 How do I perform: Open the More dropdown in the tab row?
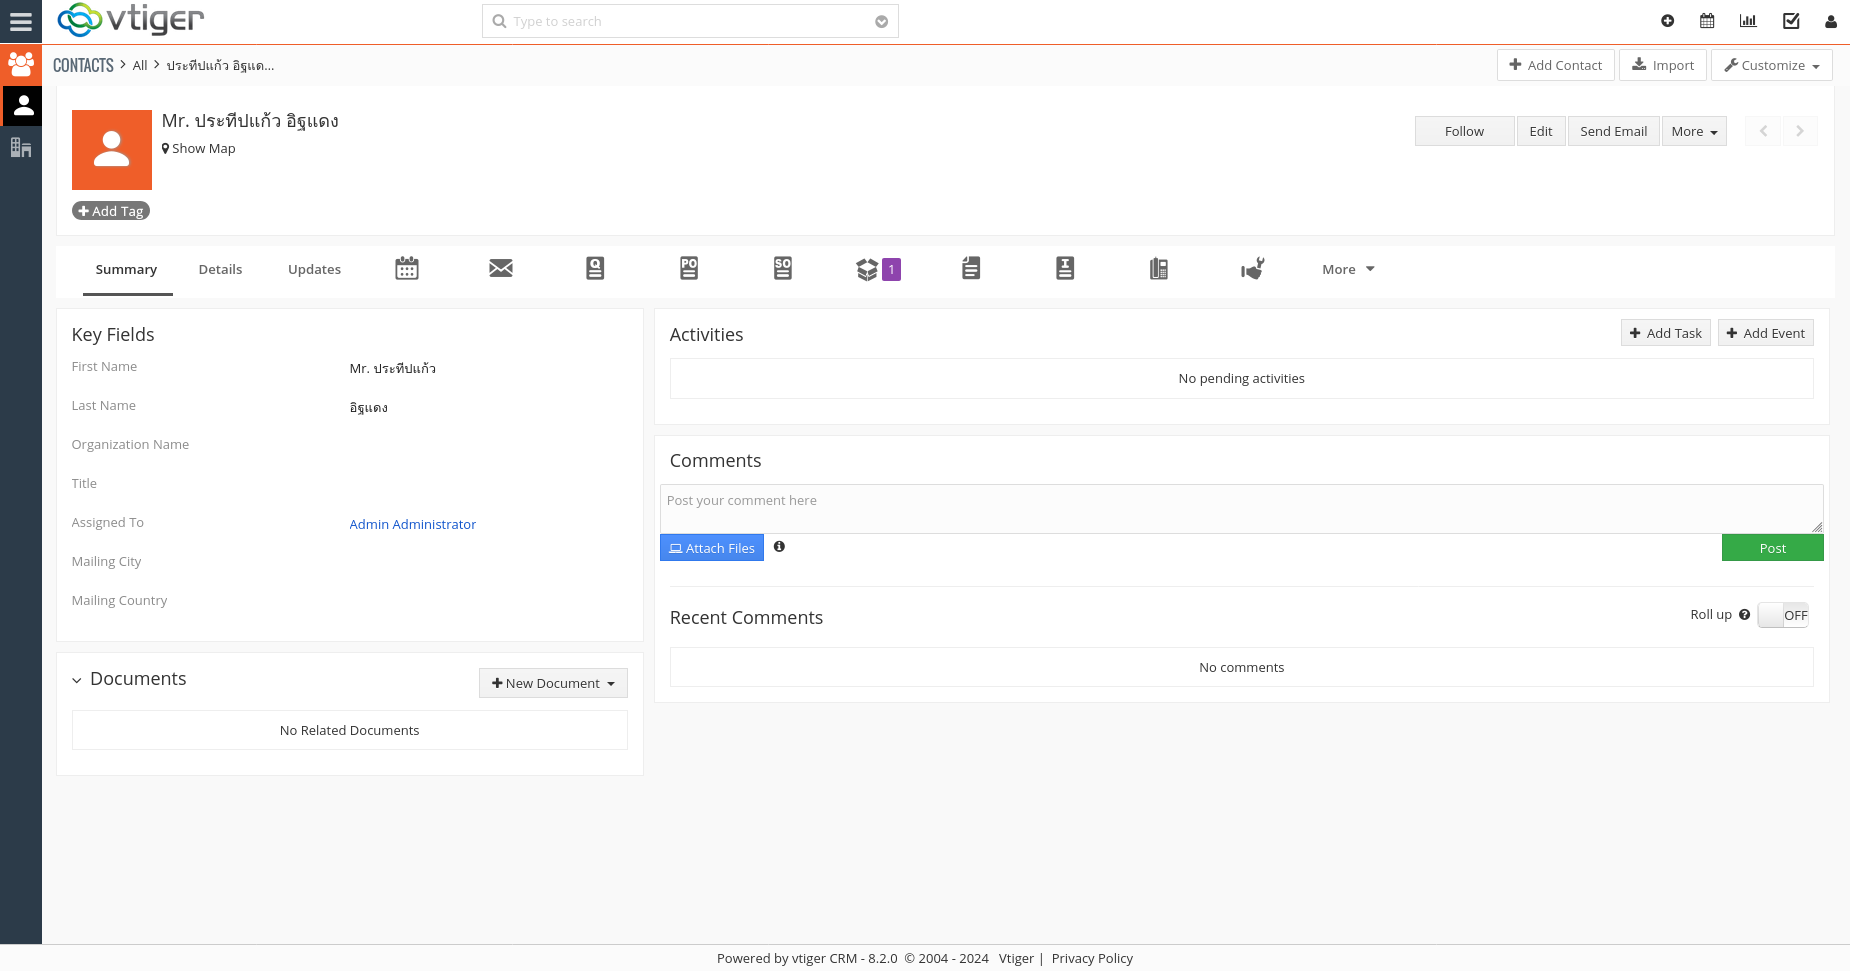coord(1345,269)
